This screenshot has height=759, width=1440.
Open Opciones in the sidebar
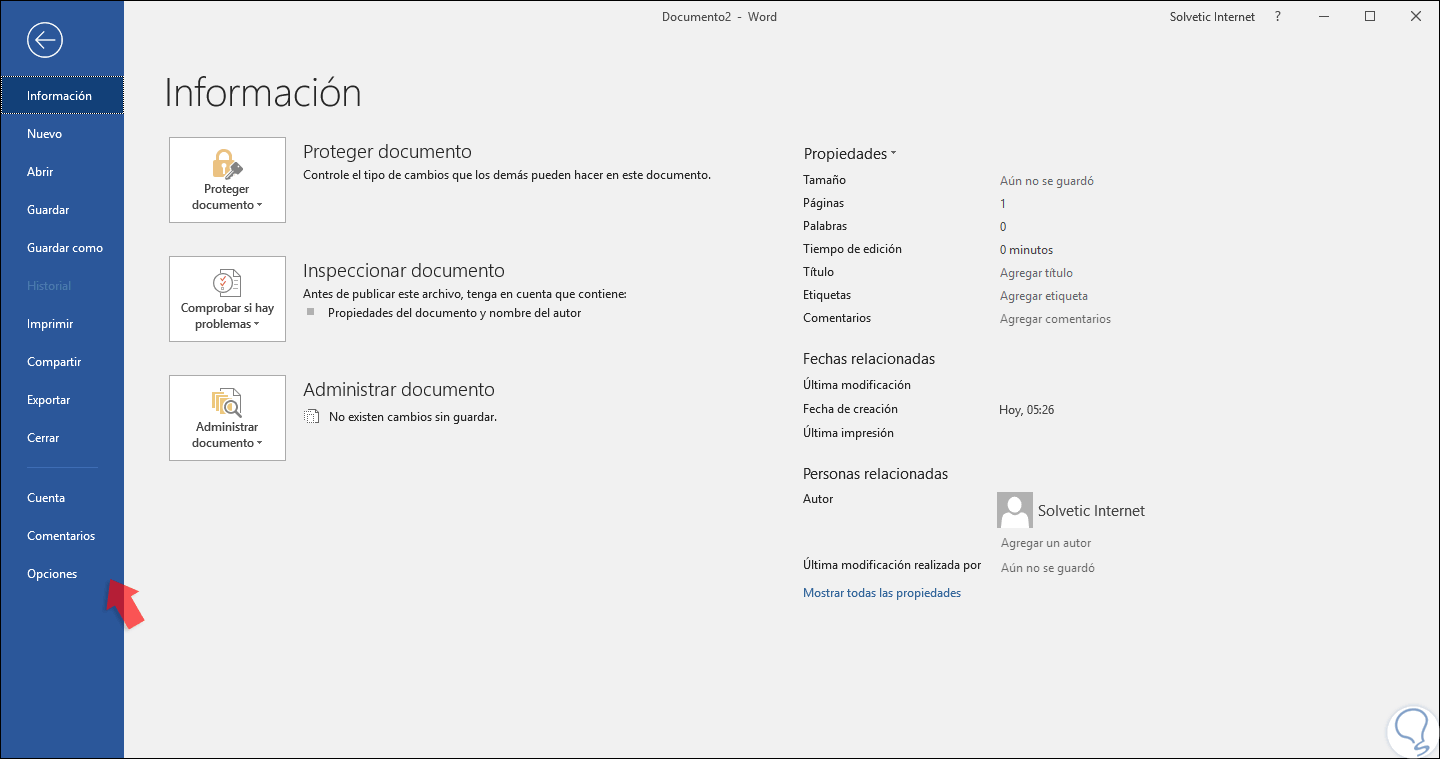(x=62, y=574)
